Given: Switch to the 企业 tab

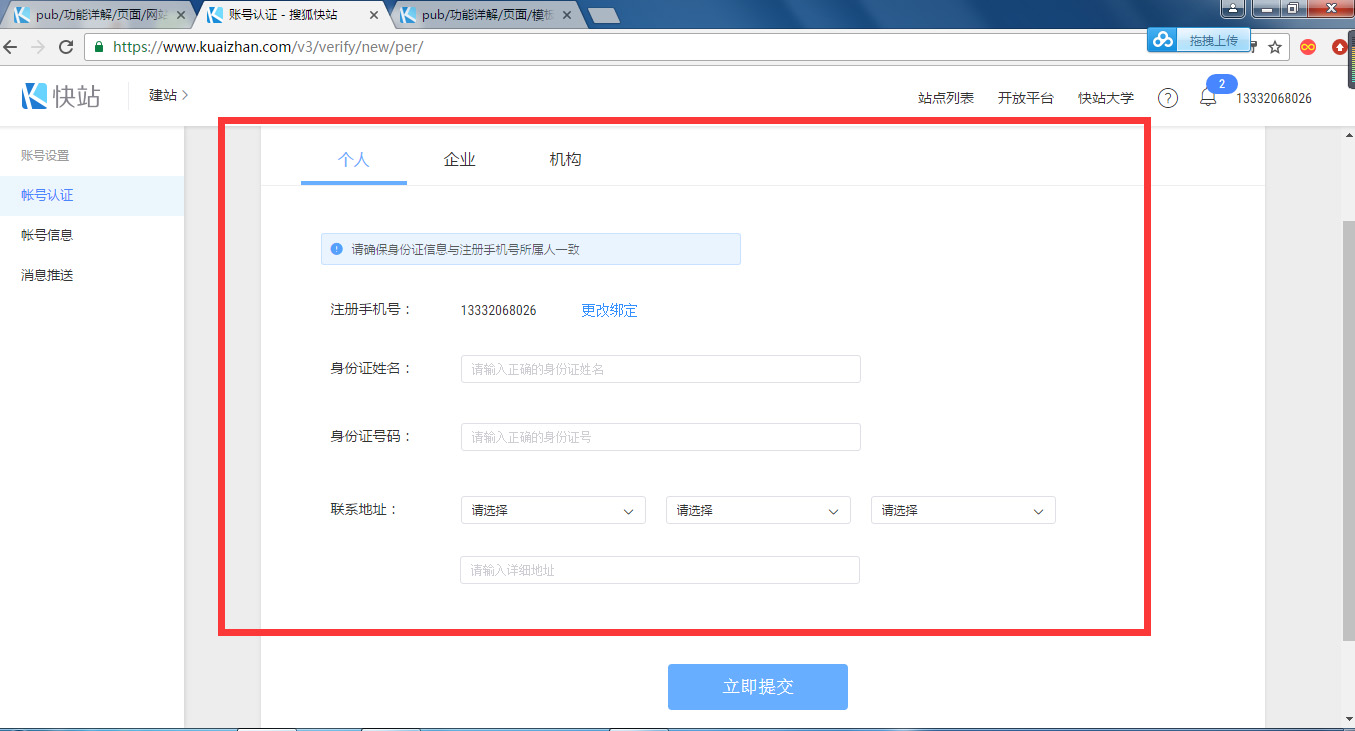Looking at the screenshot, I should pyautogui.click(x=459, y=160).
